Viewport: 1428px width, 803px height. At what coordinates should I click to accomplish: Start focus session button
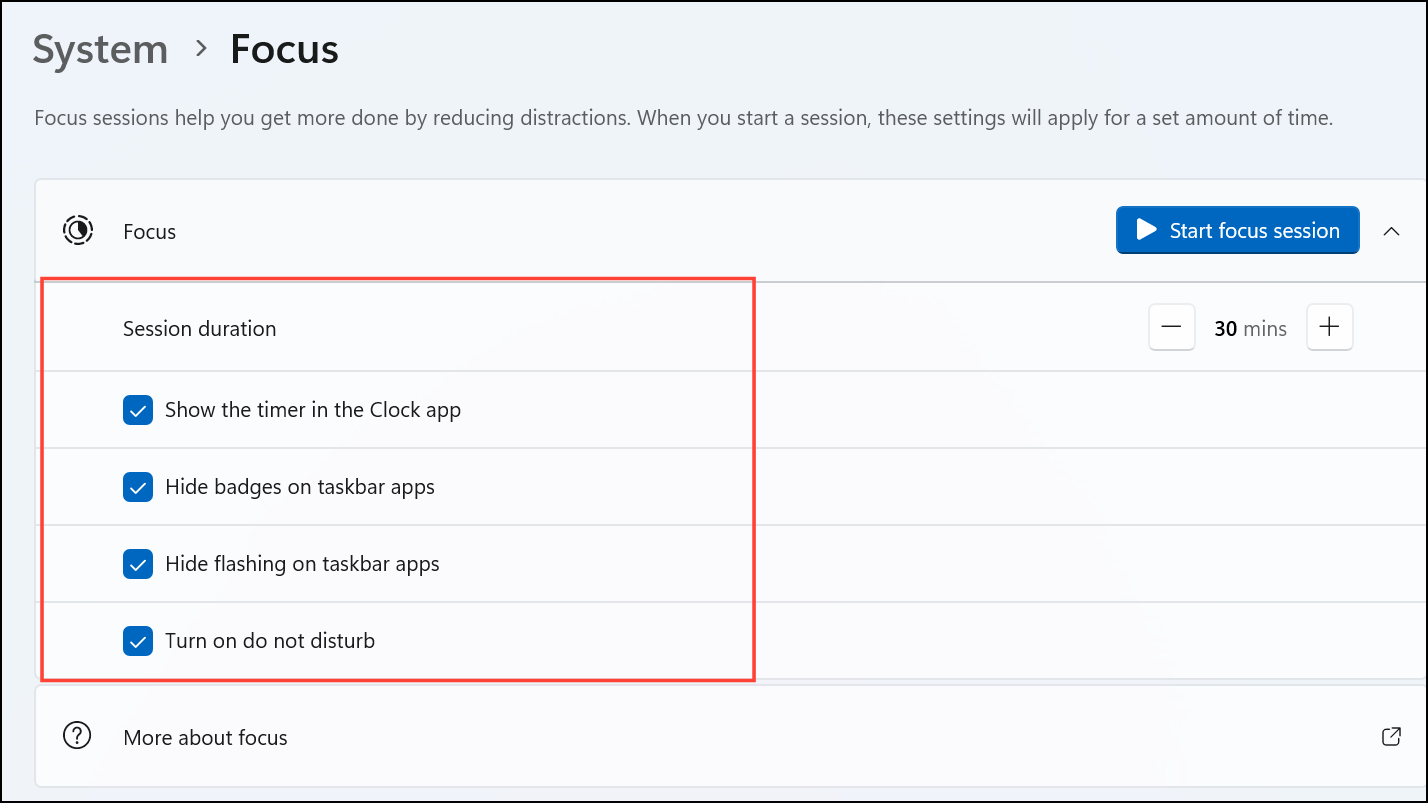(1237, 230)
